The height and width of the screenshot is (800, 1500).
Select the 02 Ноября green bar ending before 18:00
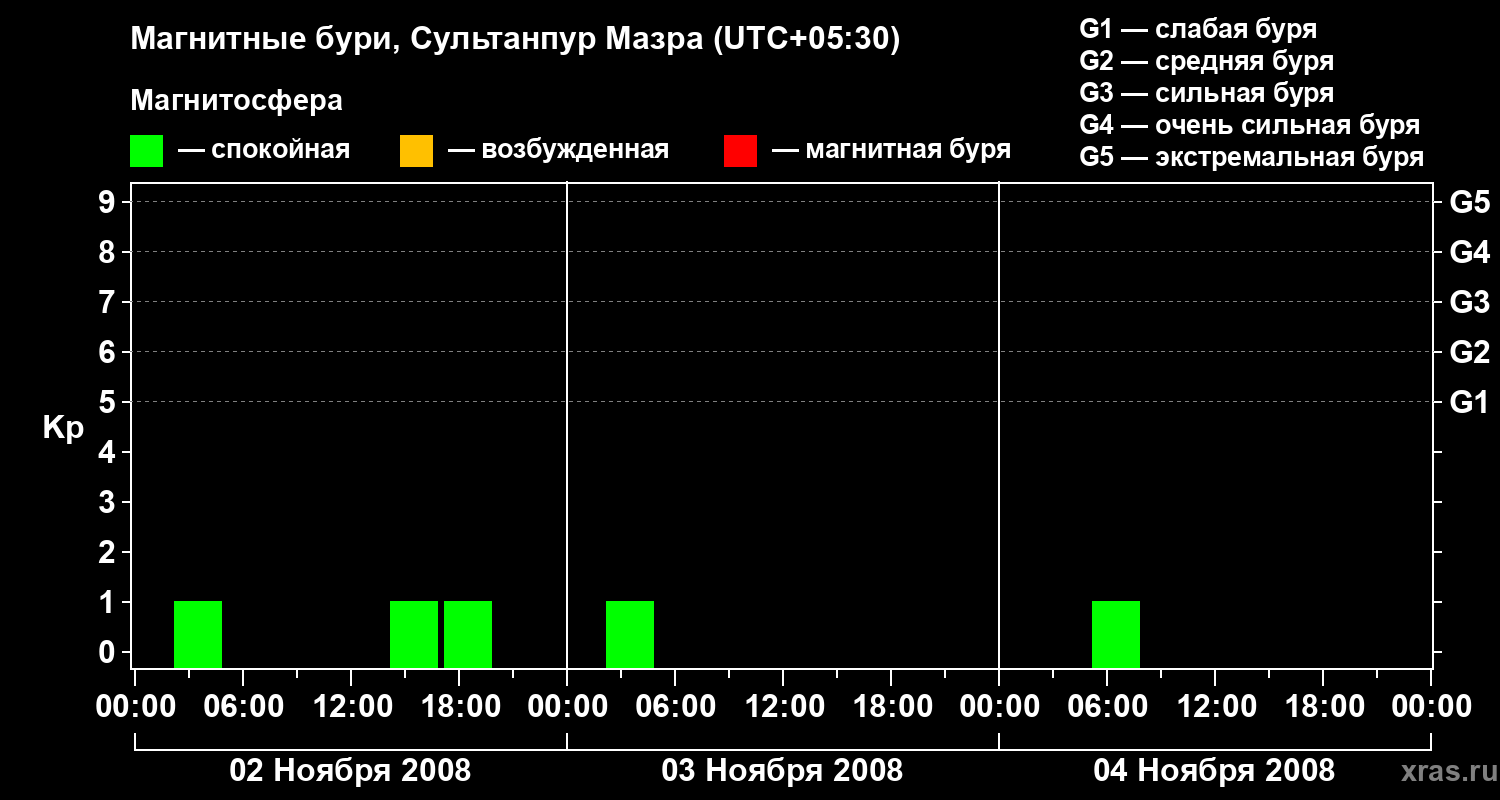tap(414, 634)
